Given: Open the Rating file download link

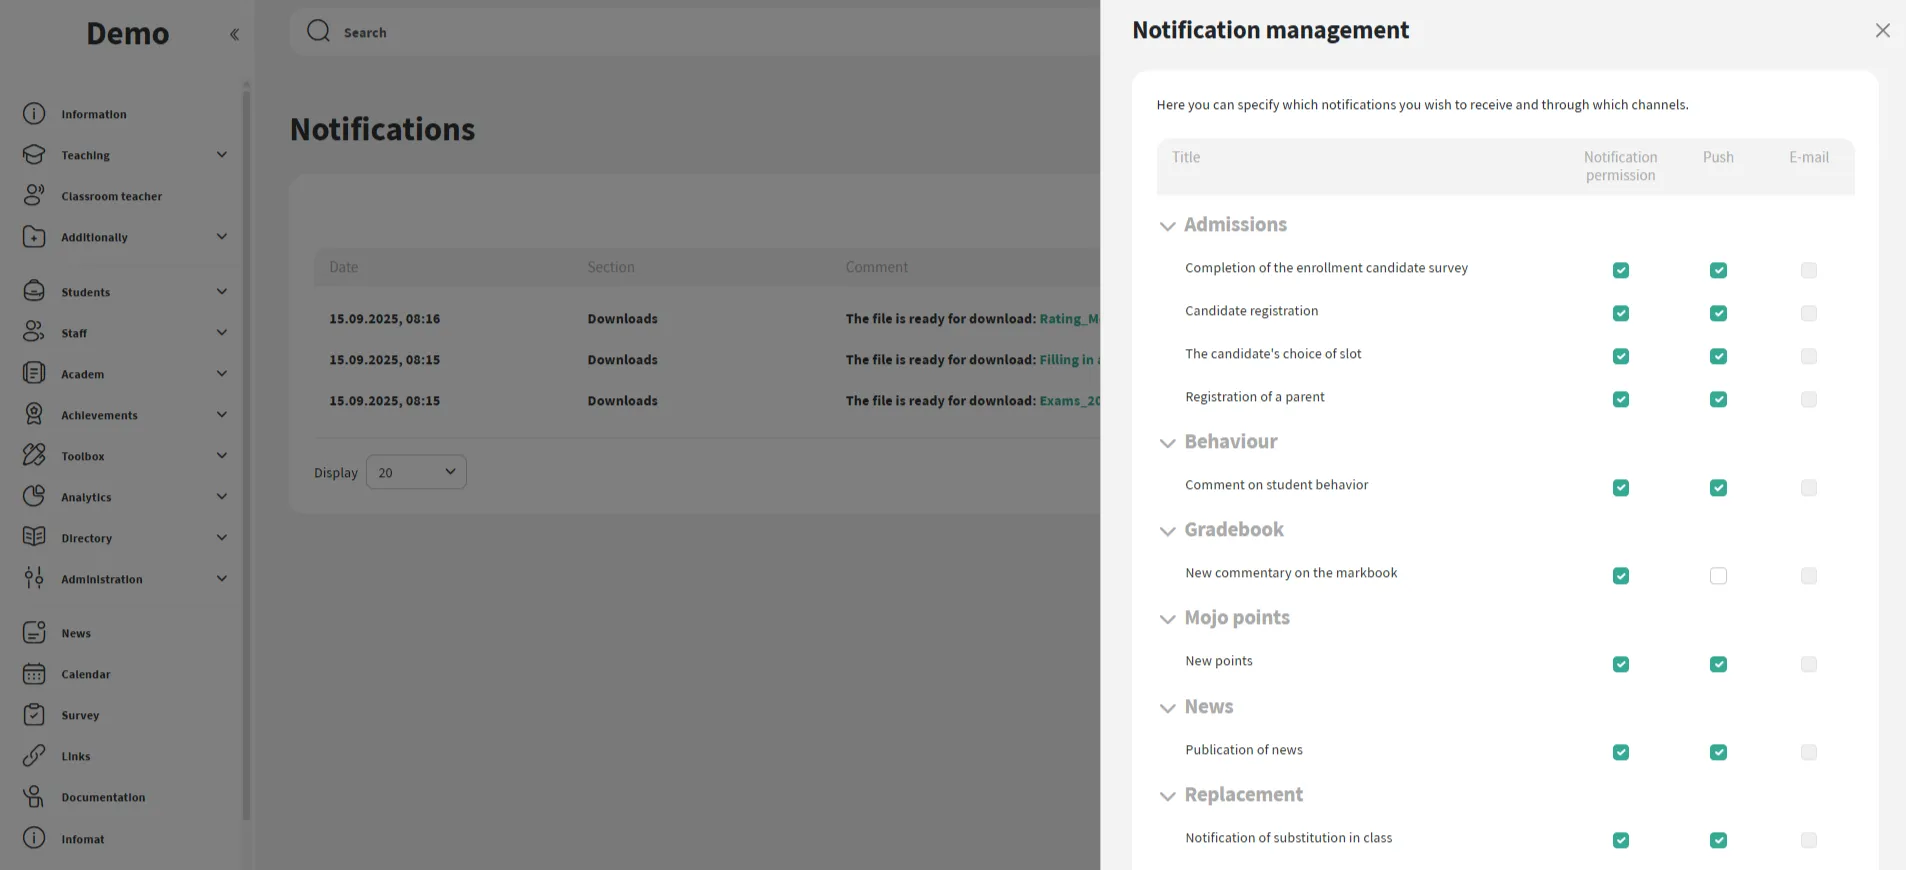Looking at the screenshot, I should (x=1068, y=319).
